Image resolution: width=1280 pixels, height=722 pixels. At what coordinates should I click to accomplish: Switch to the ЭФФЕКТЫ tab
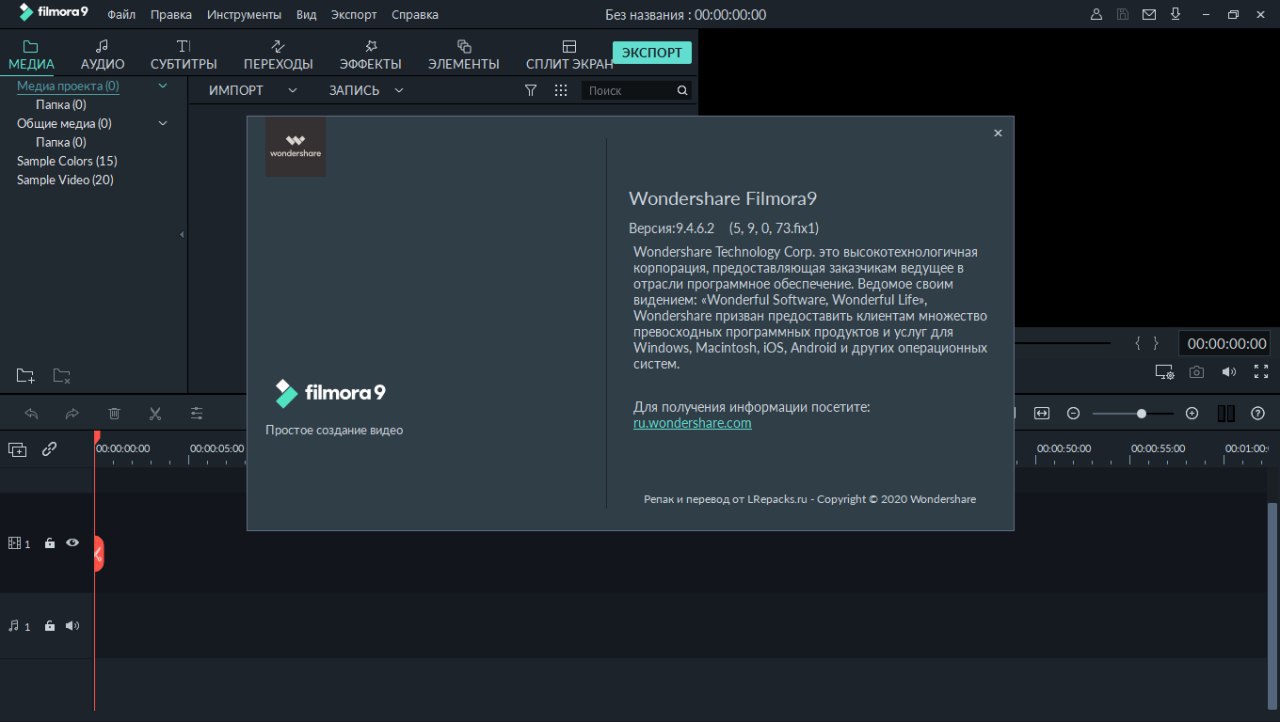(370, 55)
